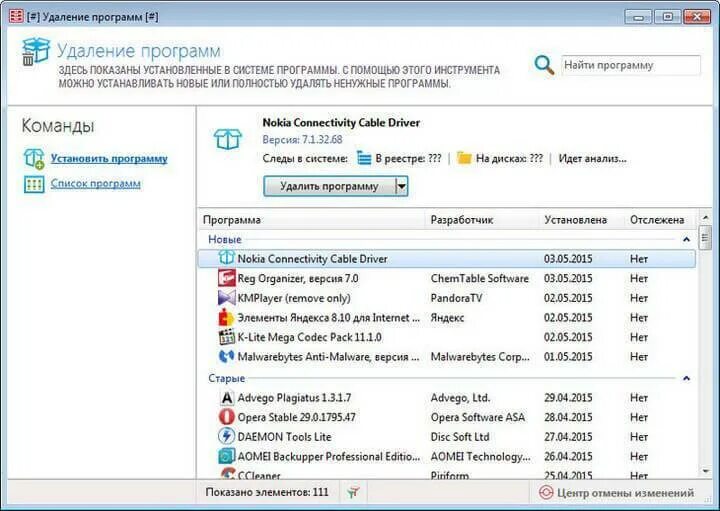
Task: Click the Reg Organizer row icon
Action: coord(226,278)
